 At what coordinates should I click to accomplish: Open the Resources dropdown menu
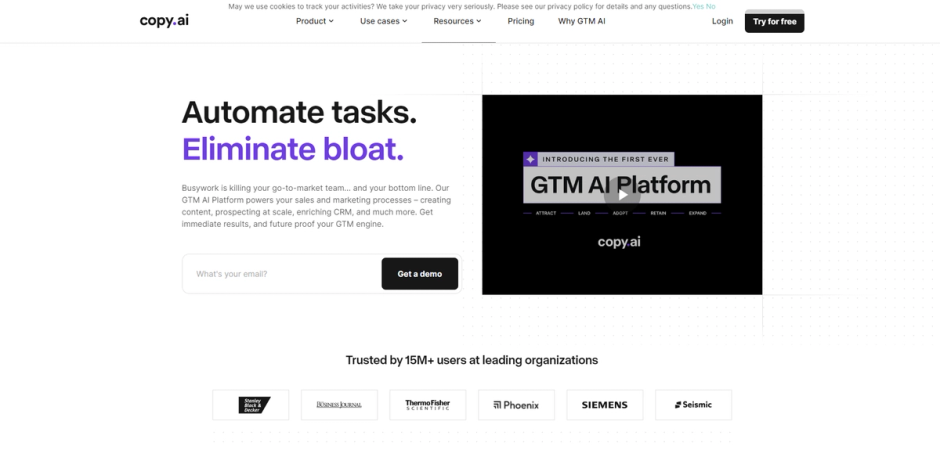coord(457,21)
